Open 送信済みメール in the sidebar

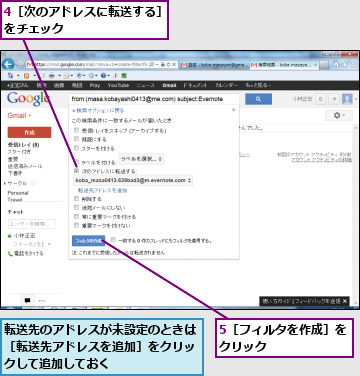pyautogui.click(x=25, y=166)
